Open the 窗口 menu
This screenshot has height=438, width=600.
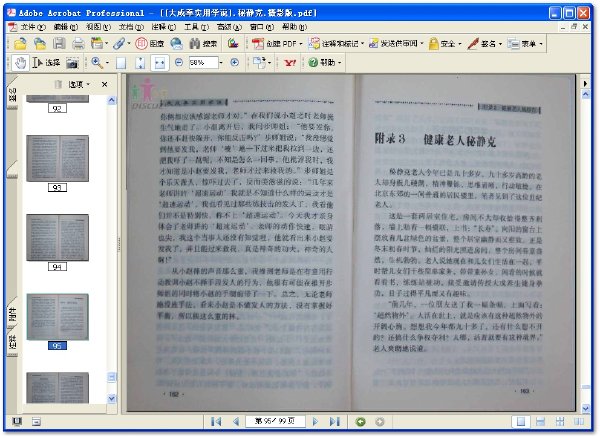pyautogui.click(x=262, y=27)
